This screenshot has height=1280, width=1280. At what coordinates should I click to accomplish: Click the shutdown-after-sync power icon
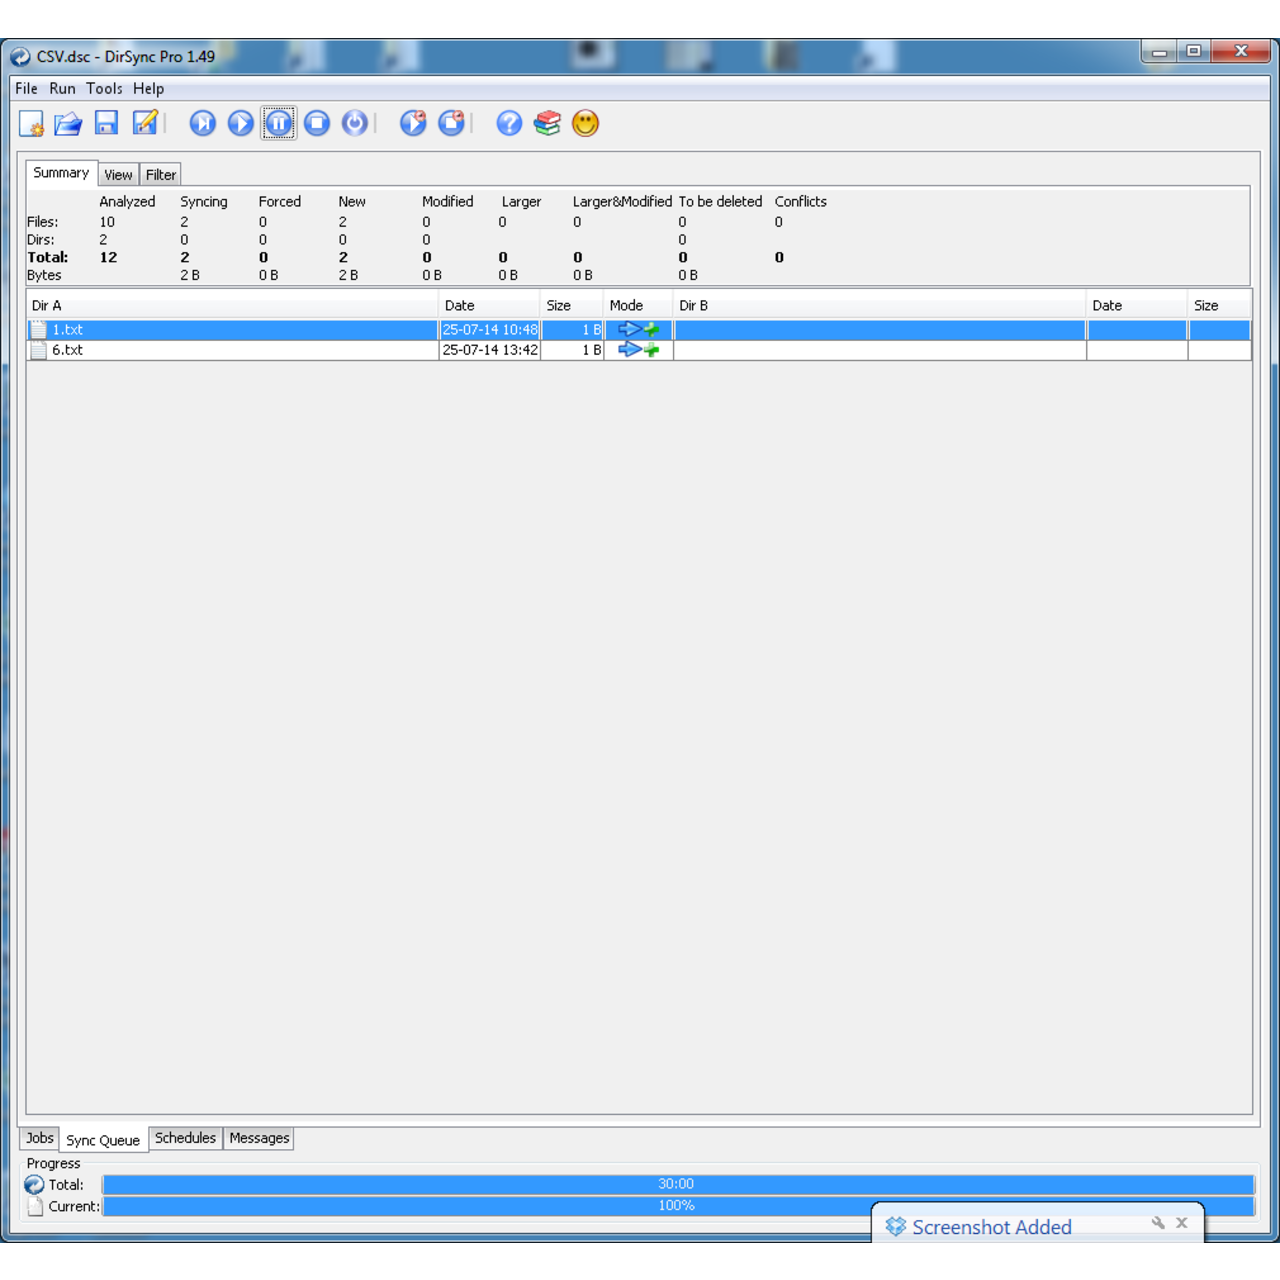coord(354,123)
